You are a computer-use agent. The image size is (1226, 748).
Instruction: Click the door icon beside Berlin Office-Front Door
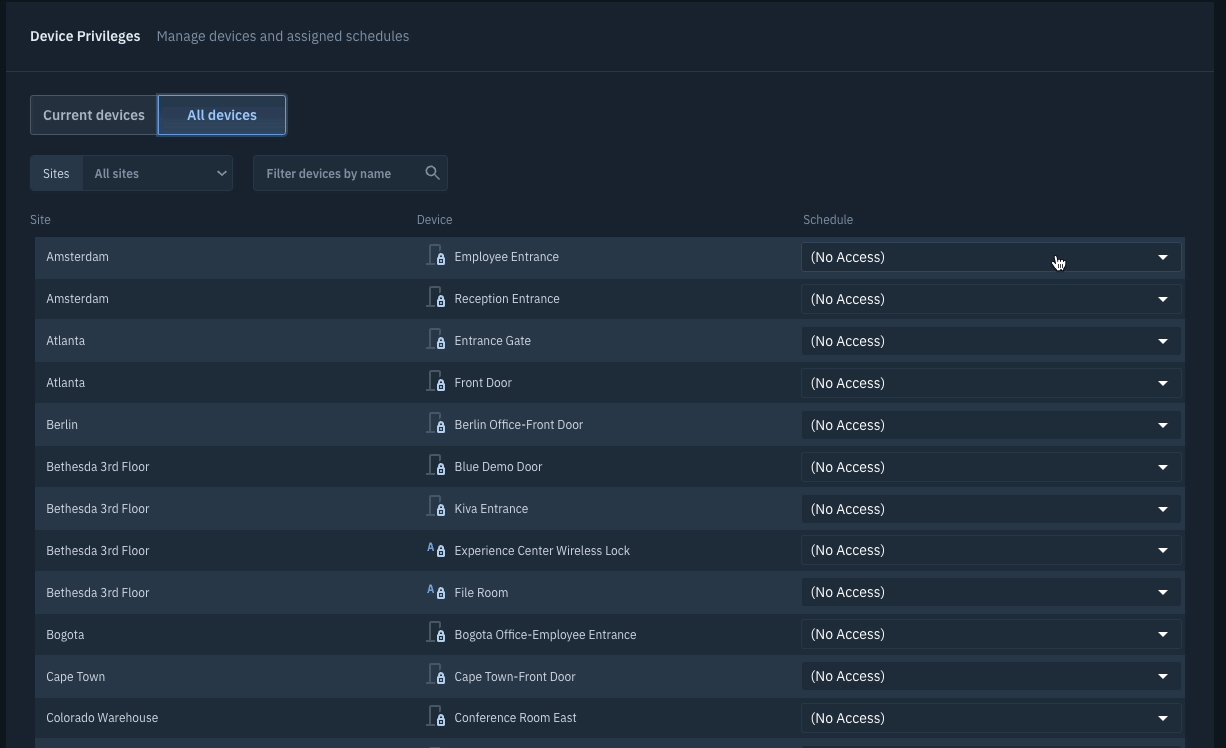436,424
